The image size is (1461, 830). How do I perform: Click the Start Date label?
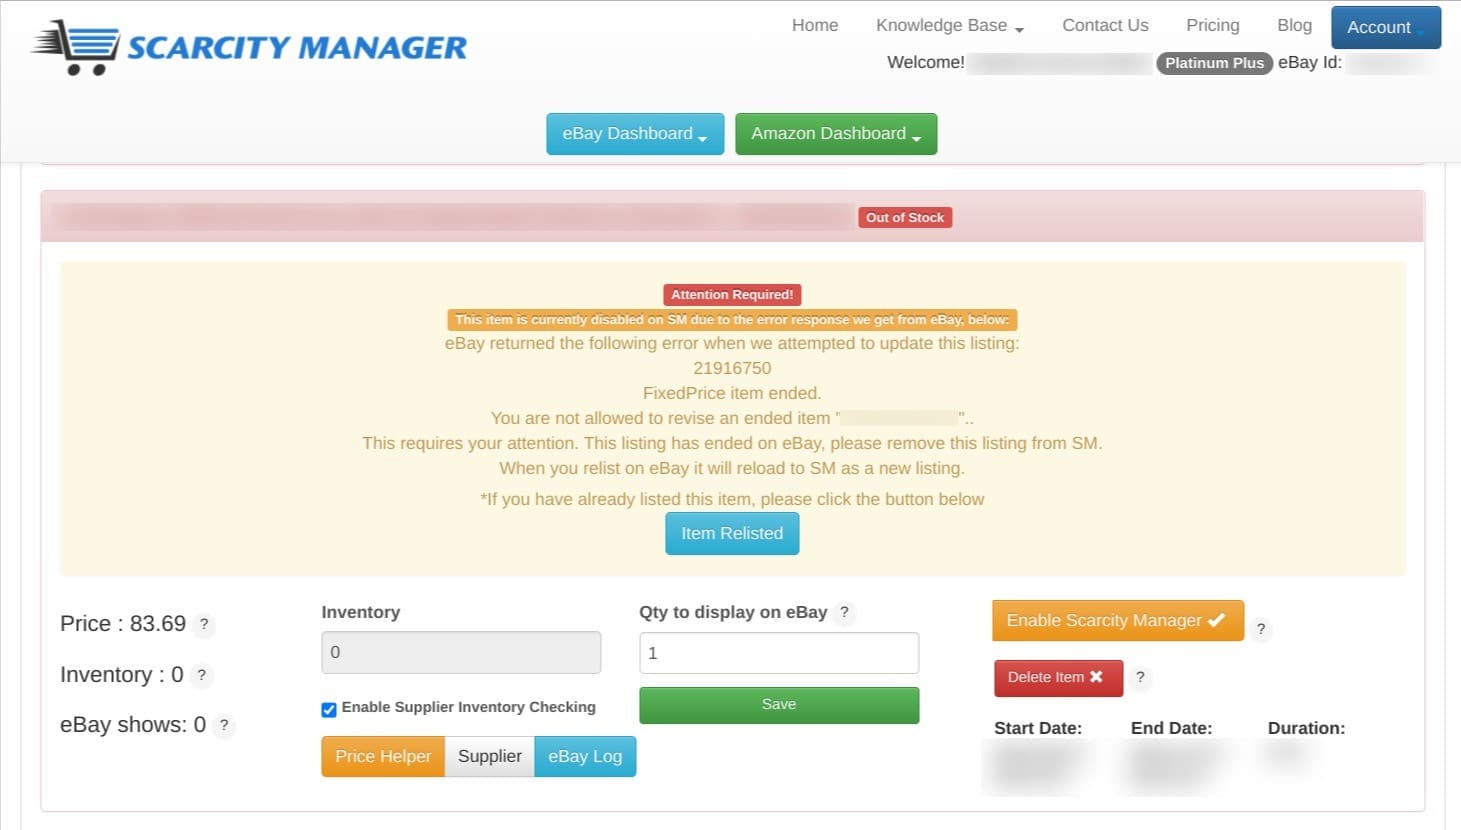[1038, 728]
